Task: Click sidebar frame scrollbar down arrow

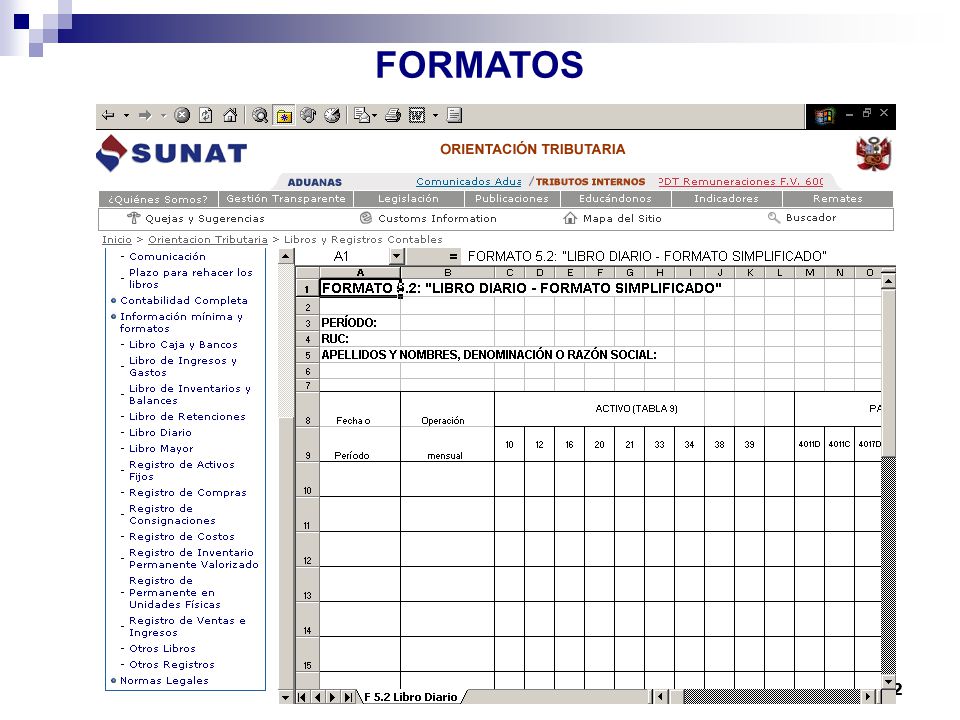Action: (286, 697)
